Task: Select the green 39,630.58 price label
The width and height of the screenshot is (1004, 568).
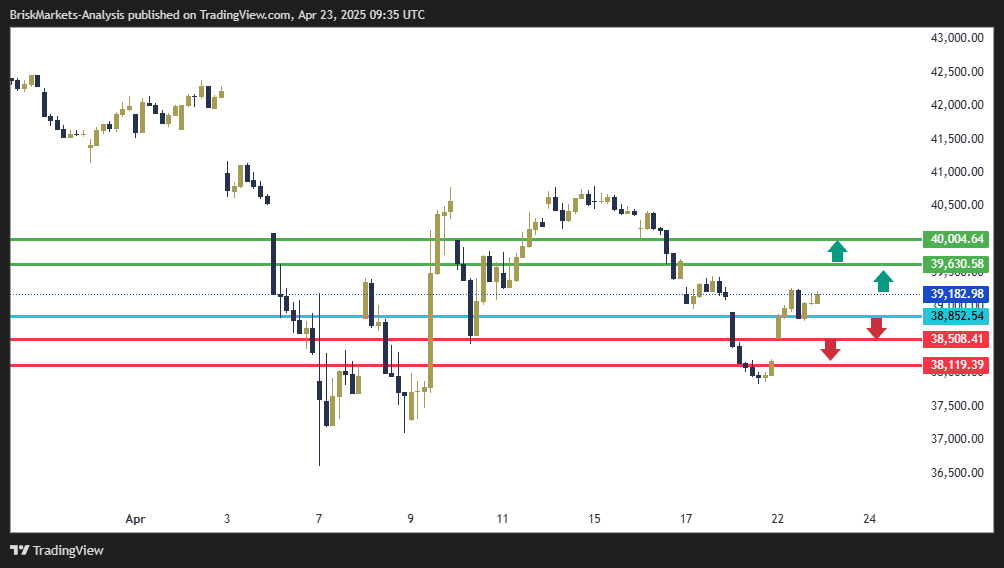Action: click(958, 264)
